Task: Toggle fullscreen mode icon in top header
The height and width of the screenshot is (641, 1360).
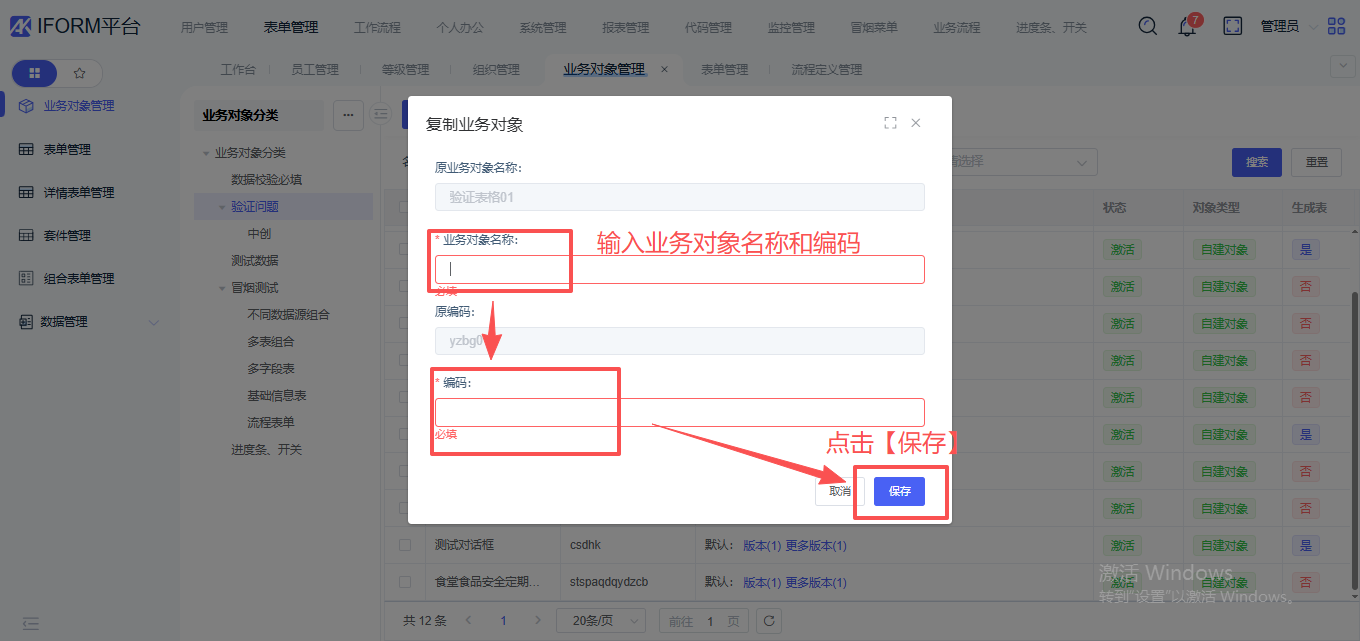Action: (1233, 27)
